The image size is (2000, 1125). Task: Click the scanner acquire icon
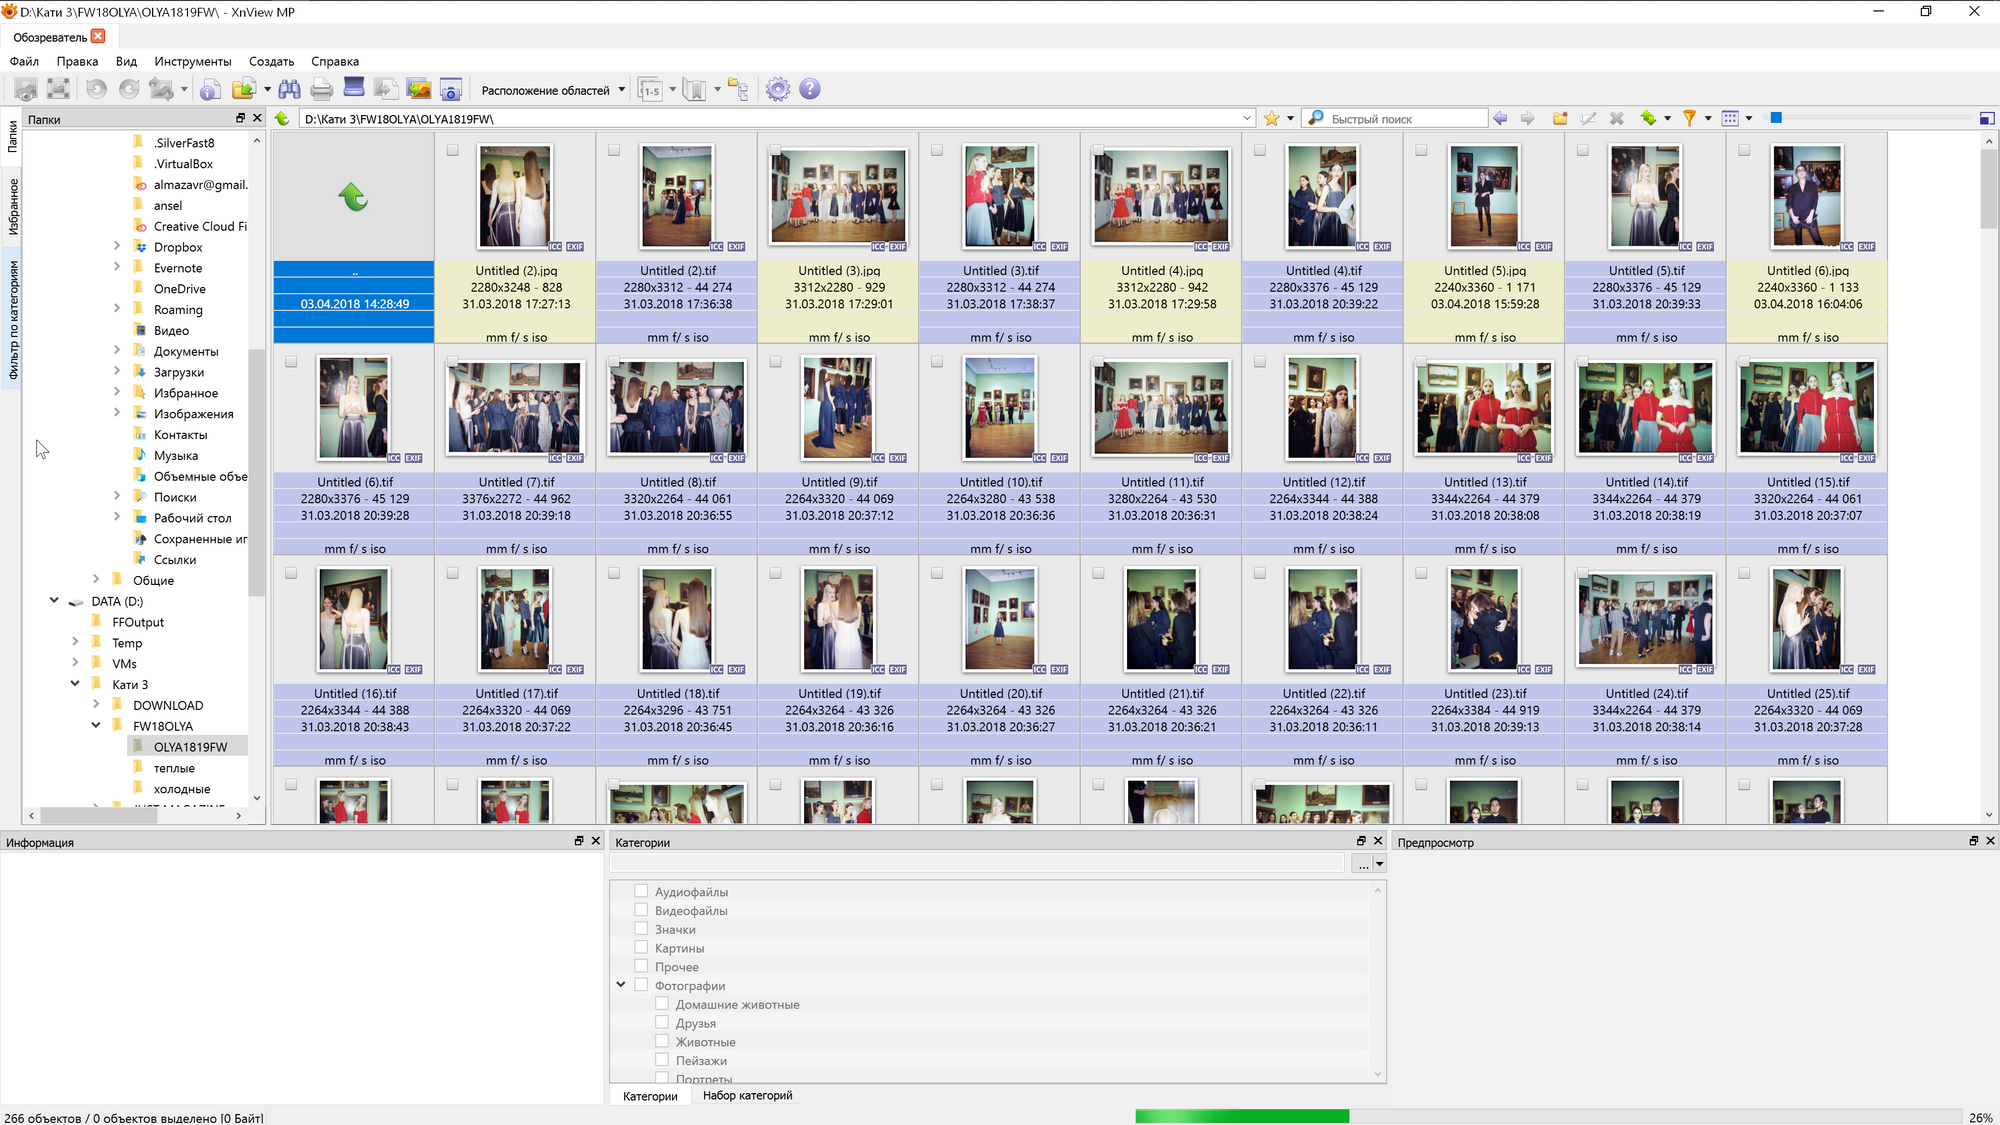coord(354,88)
